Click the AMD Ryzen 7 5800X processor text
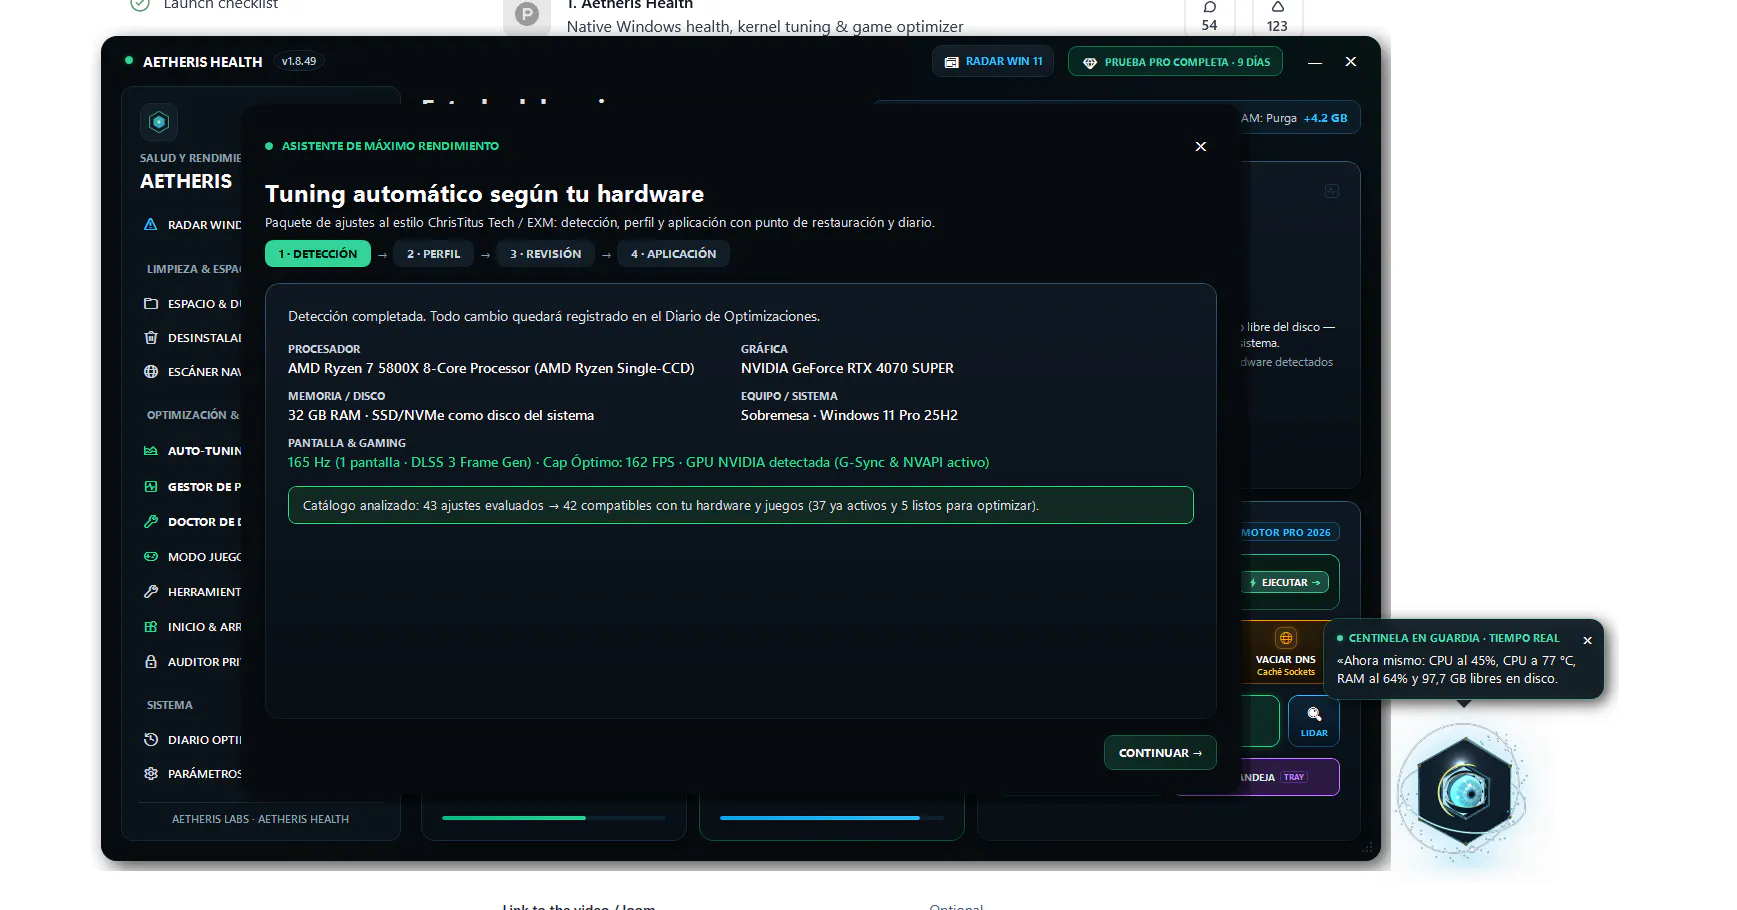This screenshot has width=1737, height=910. 491,368
